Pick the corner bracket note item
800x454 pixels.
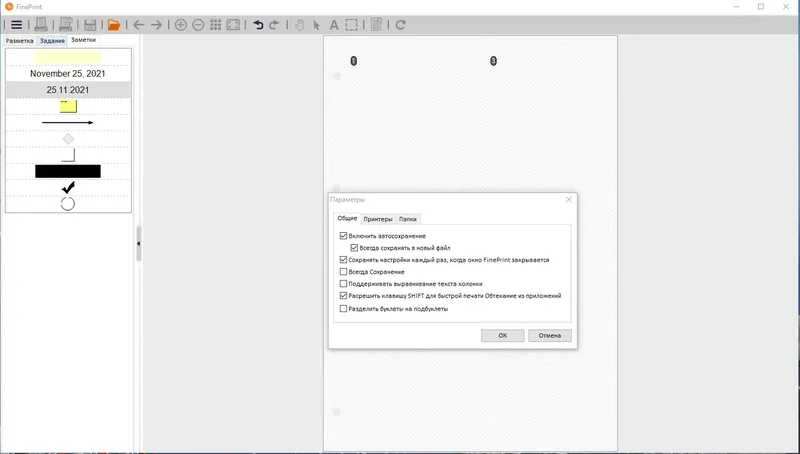coord(68,155)
